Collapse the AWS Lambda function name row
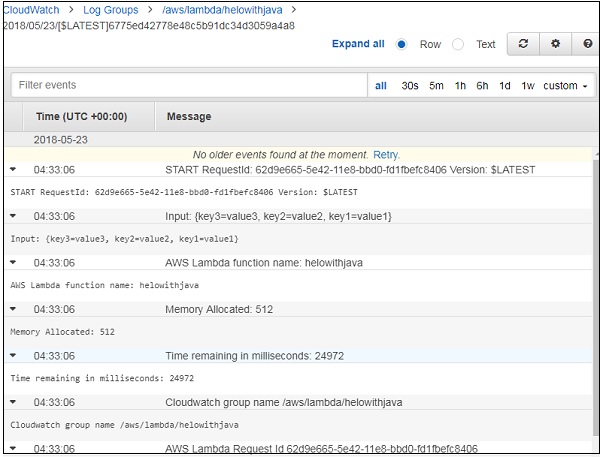600x457 pixels. point(13,263)
